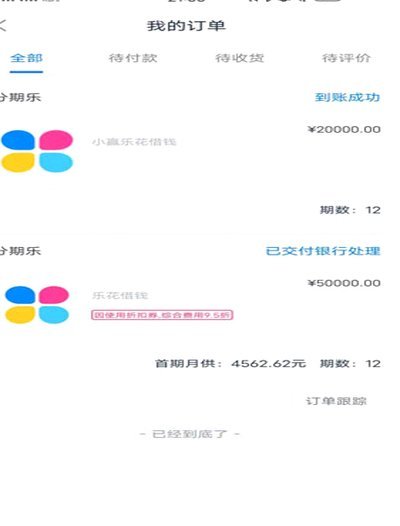Image resolution: width=400 pixels, height=526 pixels.
Task: Open the 小赢乐花借钱 product logo
Action: [x=37, y=151]
